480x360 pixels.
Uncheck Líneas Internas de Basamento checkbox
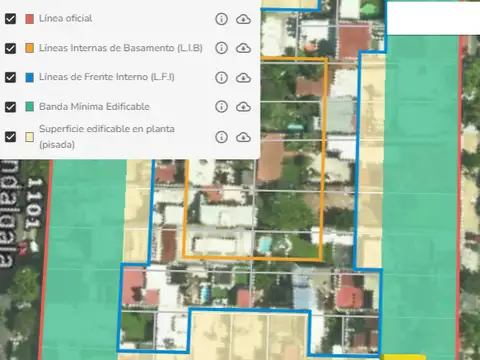[x=10, y=48]
